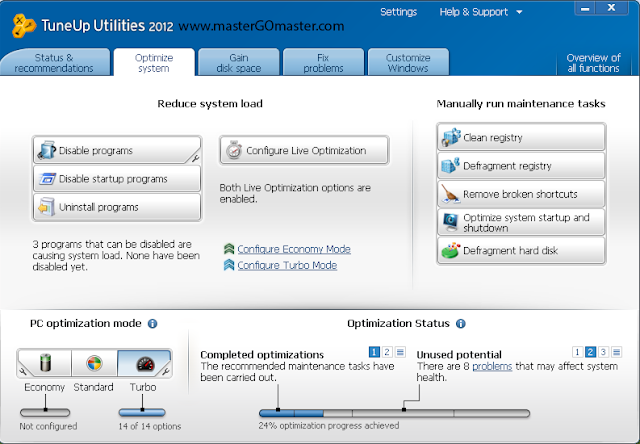Image resolution: width=640 pixels, height=444 pixels.
Task: Click the info icon beside PC optimization mode
Action: click(152, 324)
